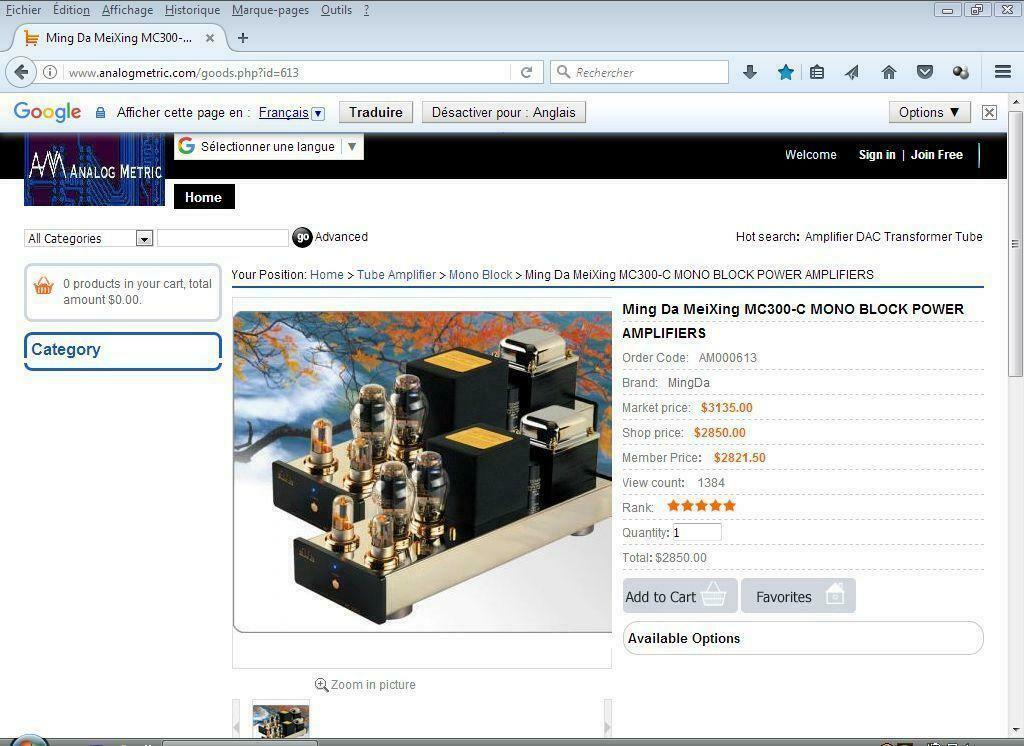The image size is (1024, 746).
Task: Click Home in the breadcrumb
Action: coord(327,274)
